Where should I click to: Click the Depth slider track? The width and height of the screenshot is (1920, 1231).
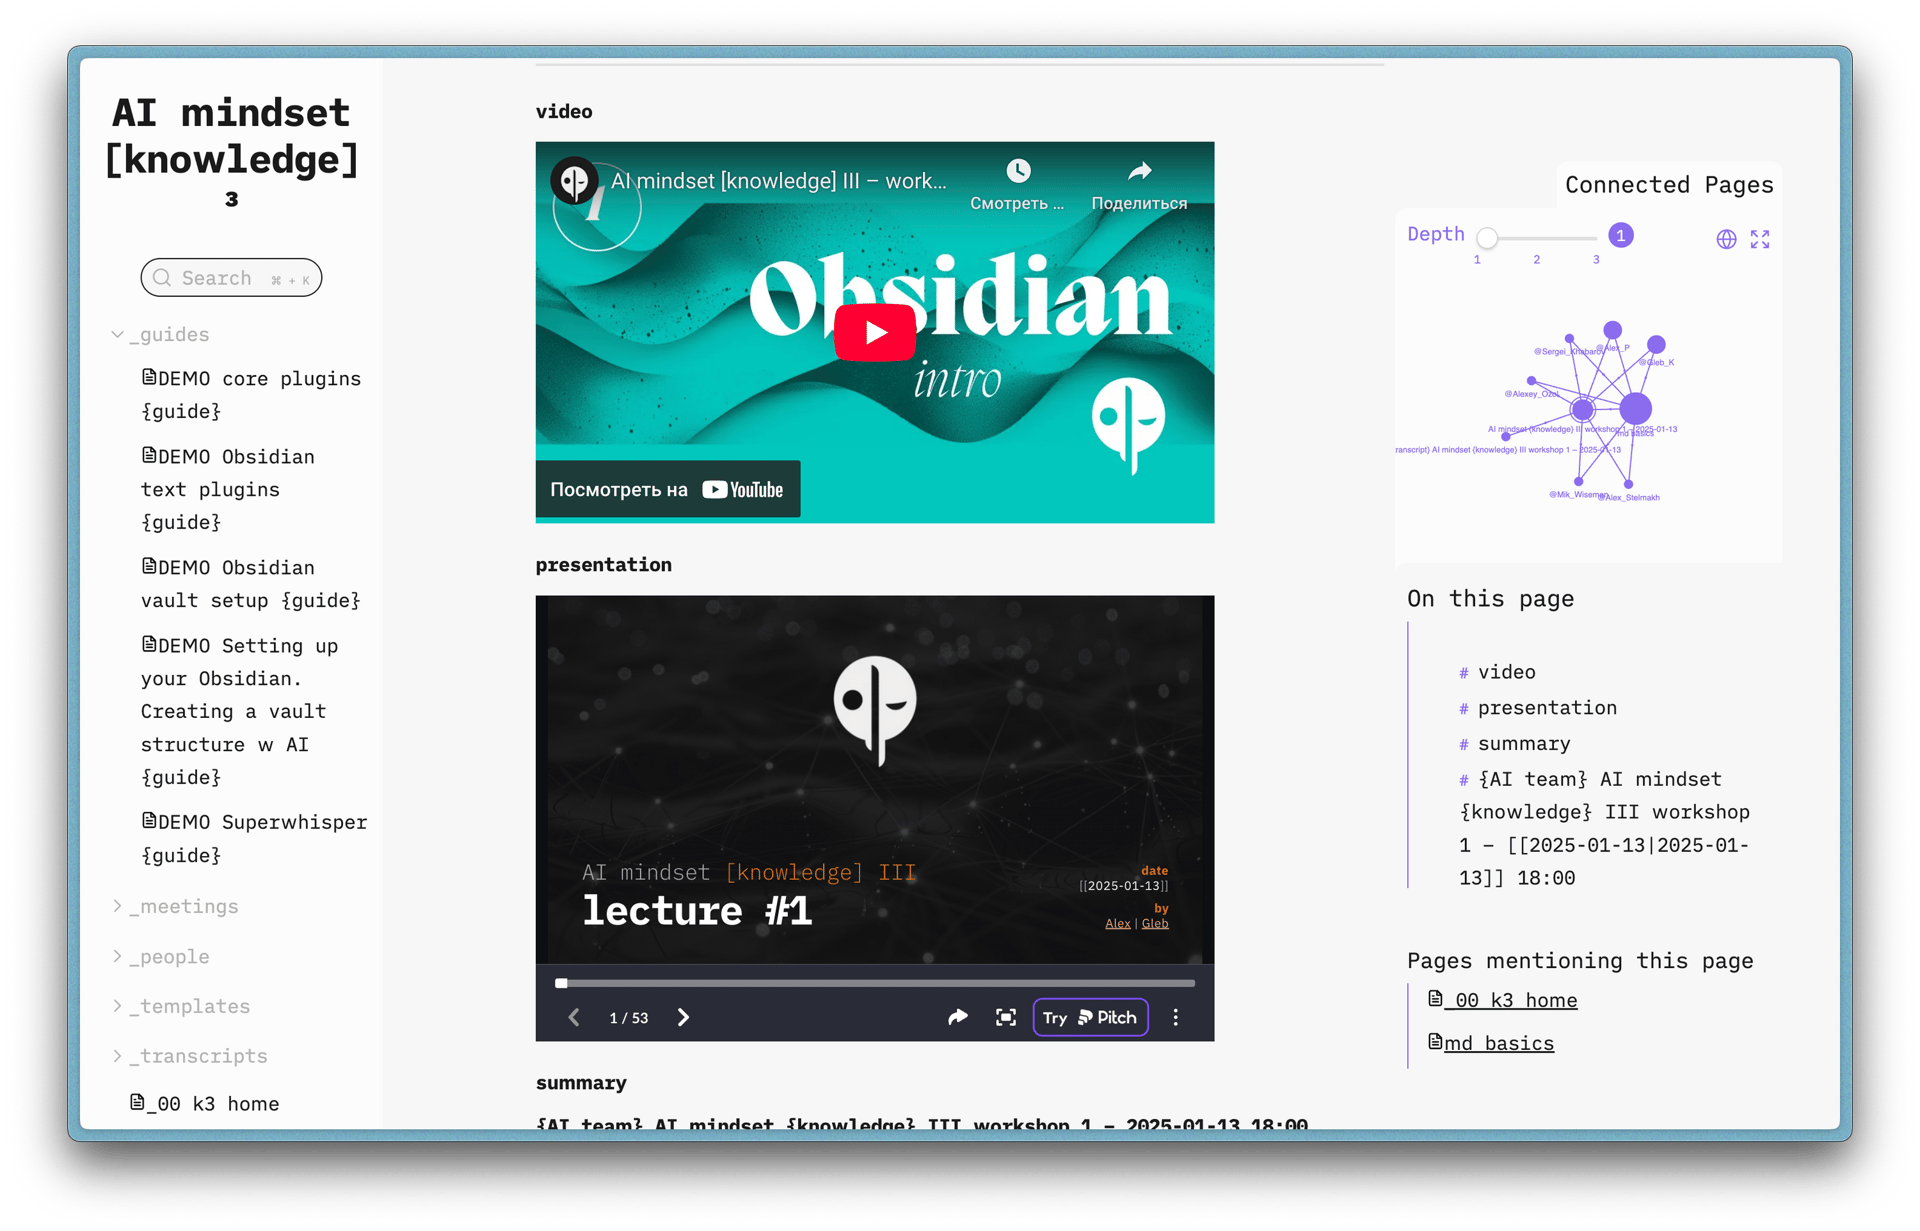(1537, 238)
